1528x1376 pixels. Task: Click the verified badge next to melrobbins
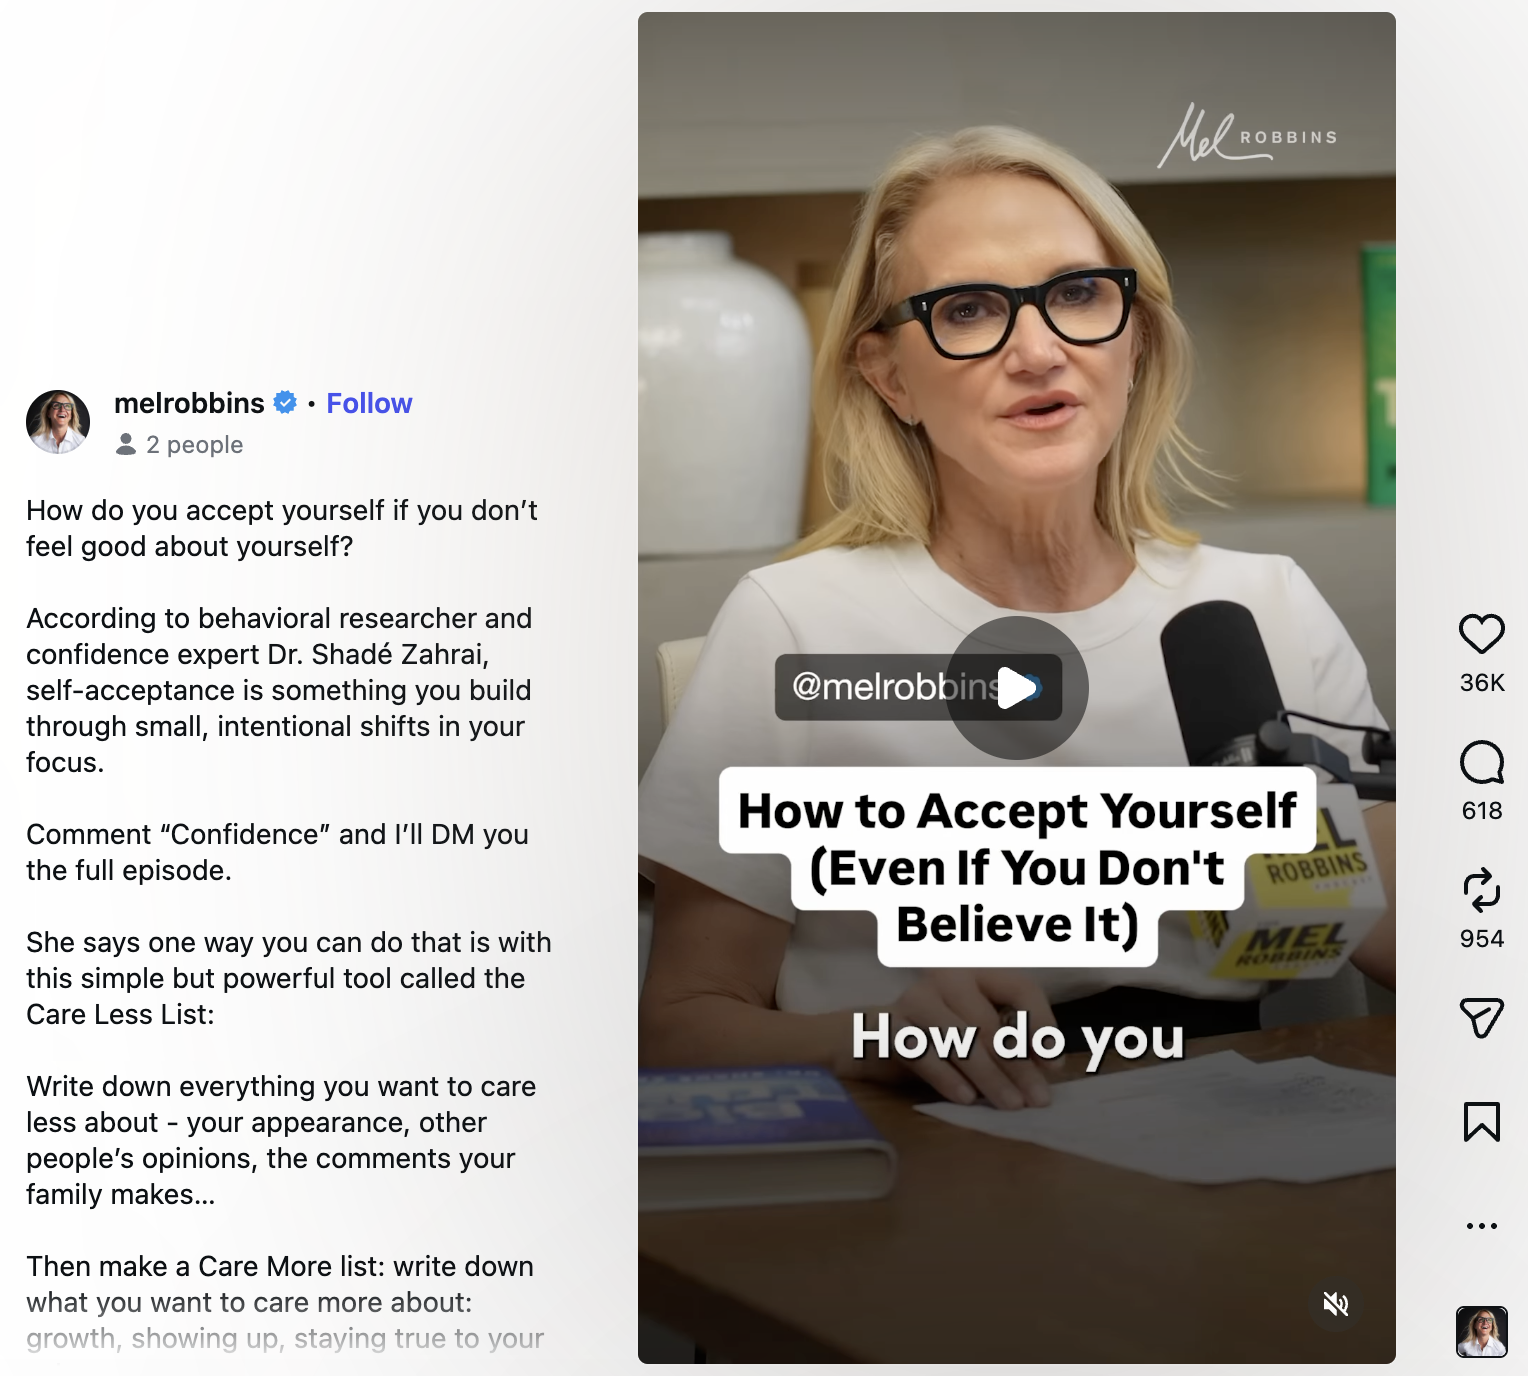[285, 402]
